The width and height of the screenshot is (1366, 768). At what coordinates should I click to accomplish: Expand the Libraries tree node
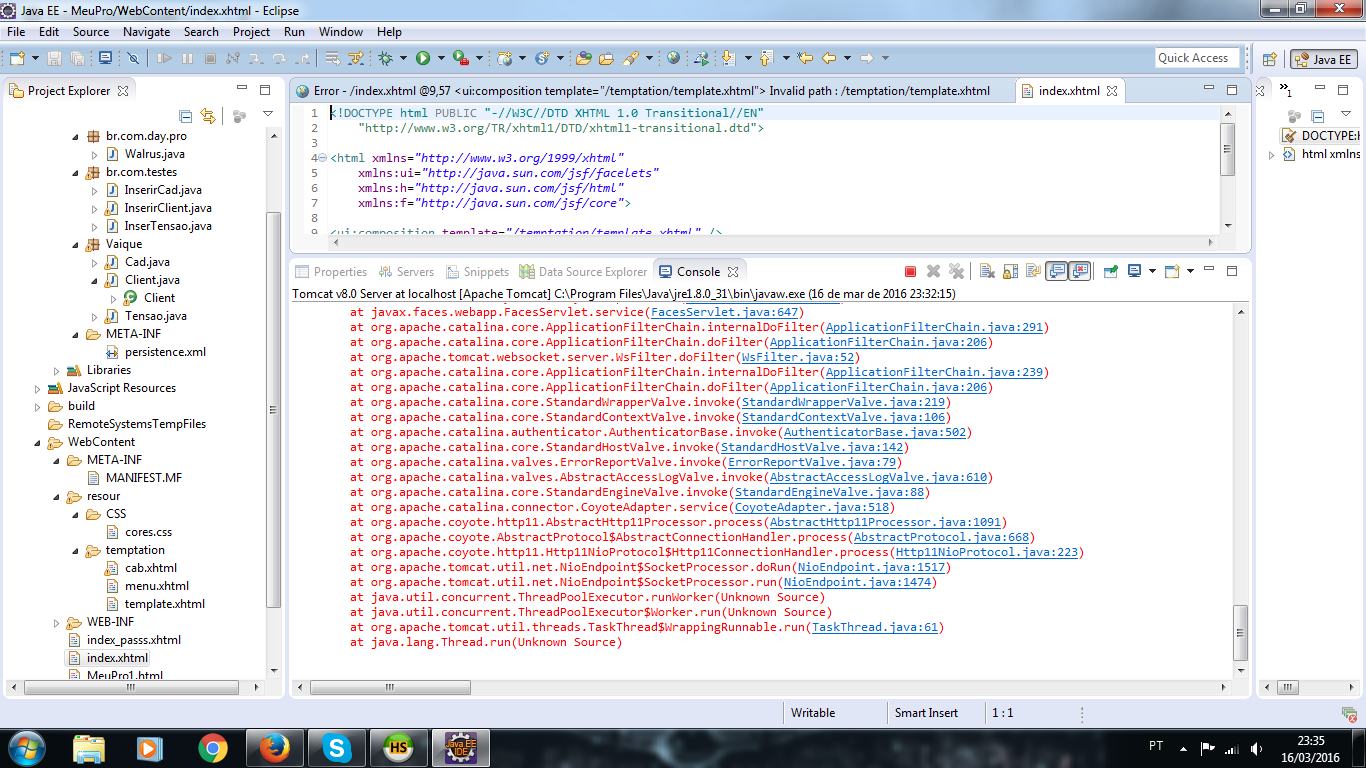point(57,370)
